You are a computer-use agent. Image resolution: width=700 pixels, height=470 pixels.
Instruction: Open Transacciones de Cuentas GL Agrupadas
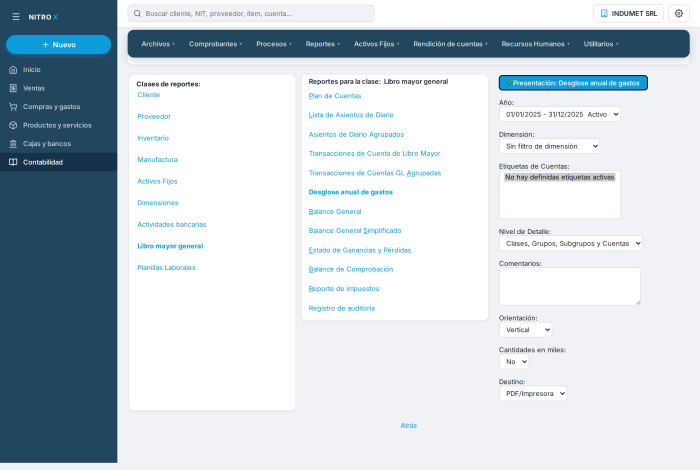tap(375, 173)
